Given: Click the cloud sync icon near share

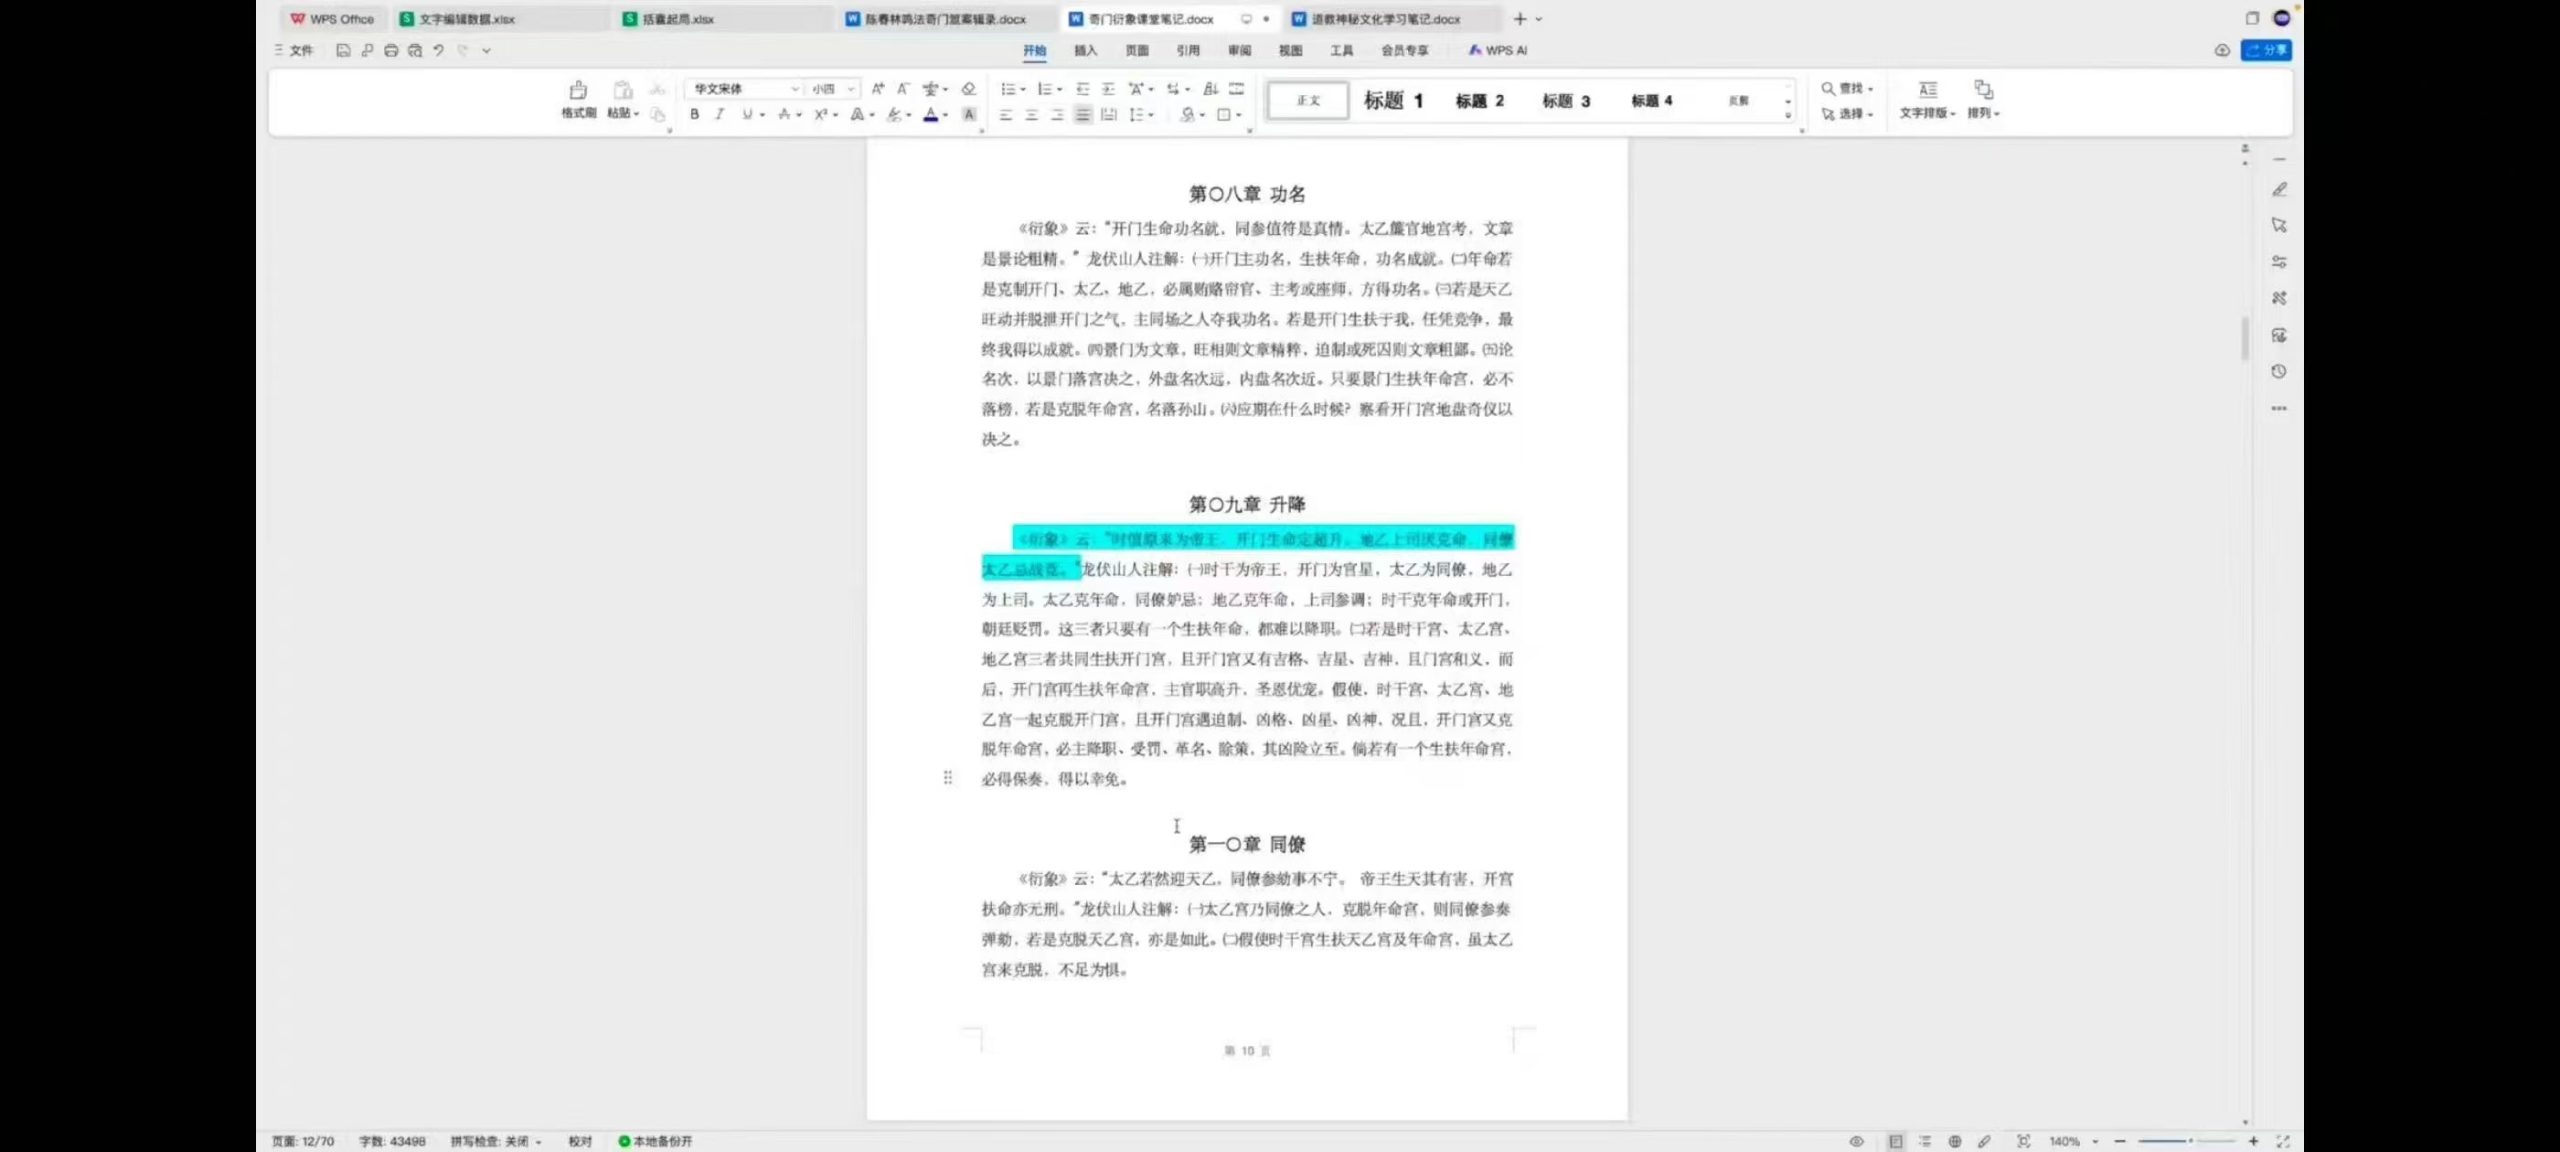Looking at the screenshot, I should tap(2222, 50).
